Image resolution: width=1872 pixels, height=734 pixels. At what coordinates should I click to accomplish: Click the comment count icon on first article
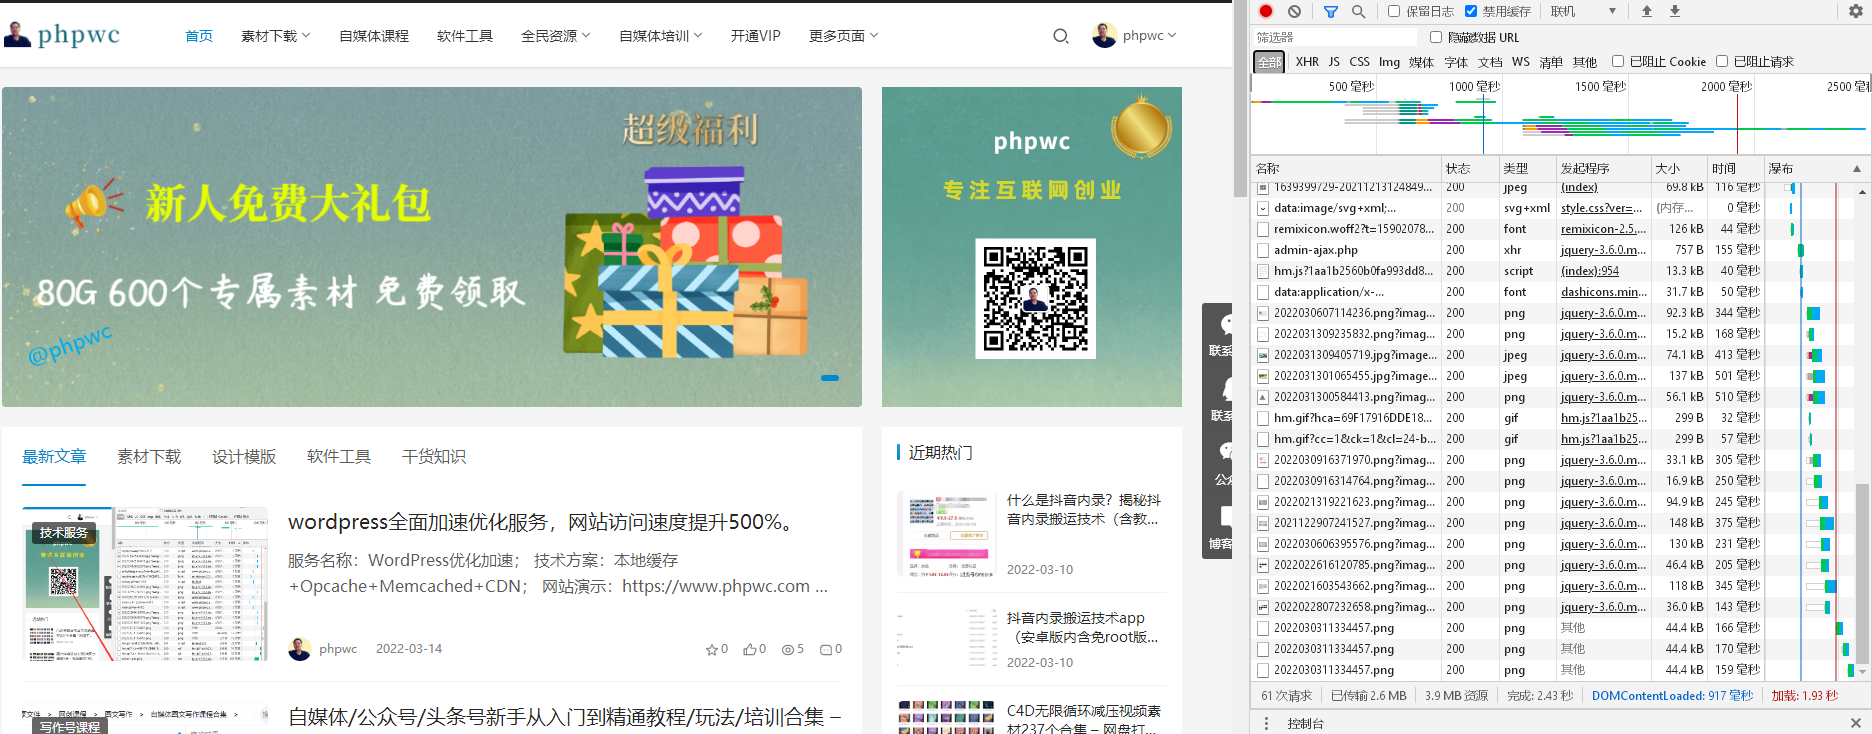[826, 650]
